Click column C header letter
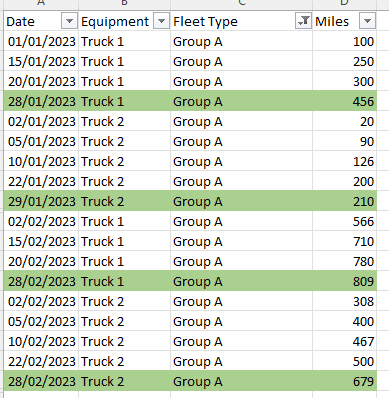The width and height of the screenshot is (389, 398). (x=241, y=3)
